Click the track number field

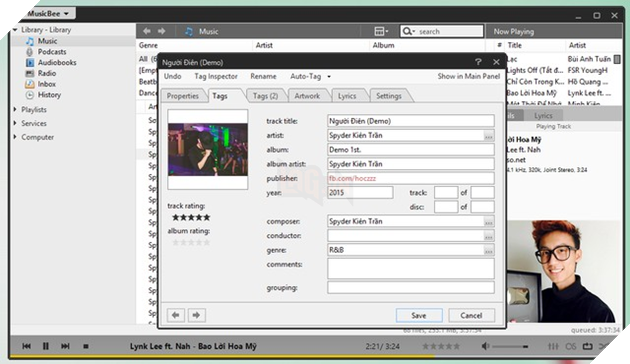pyautogui.click(x=446, y=192)
